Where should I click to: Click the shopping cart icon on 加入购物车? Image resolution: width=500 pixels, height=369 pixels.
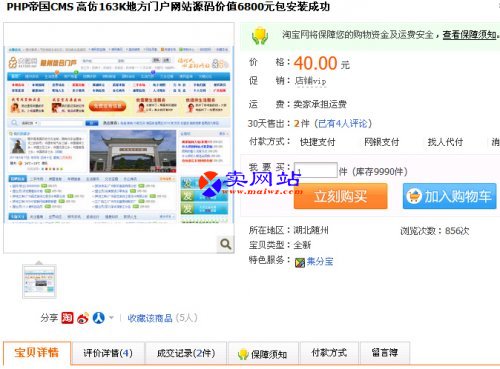pos(414,196)
